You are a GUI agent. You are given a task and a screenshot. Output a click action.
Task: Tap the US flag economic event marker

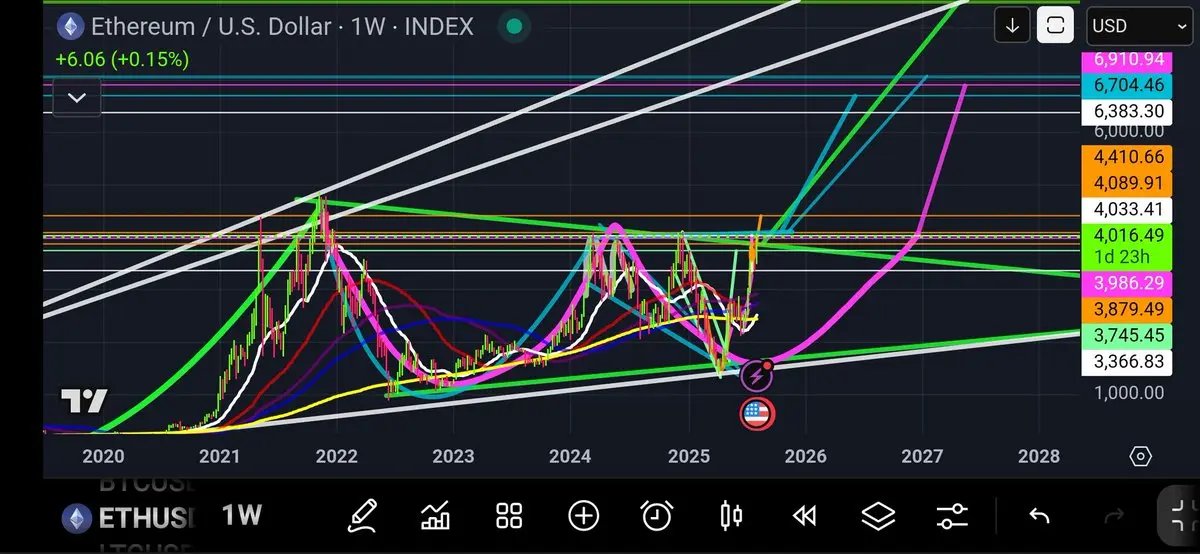[x=757, y=413]
